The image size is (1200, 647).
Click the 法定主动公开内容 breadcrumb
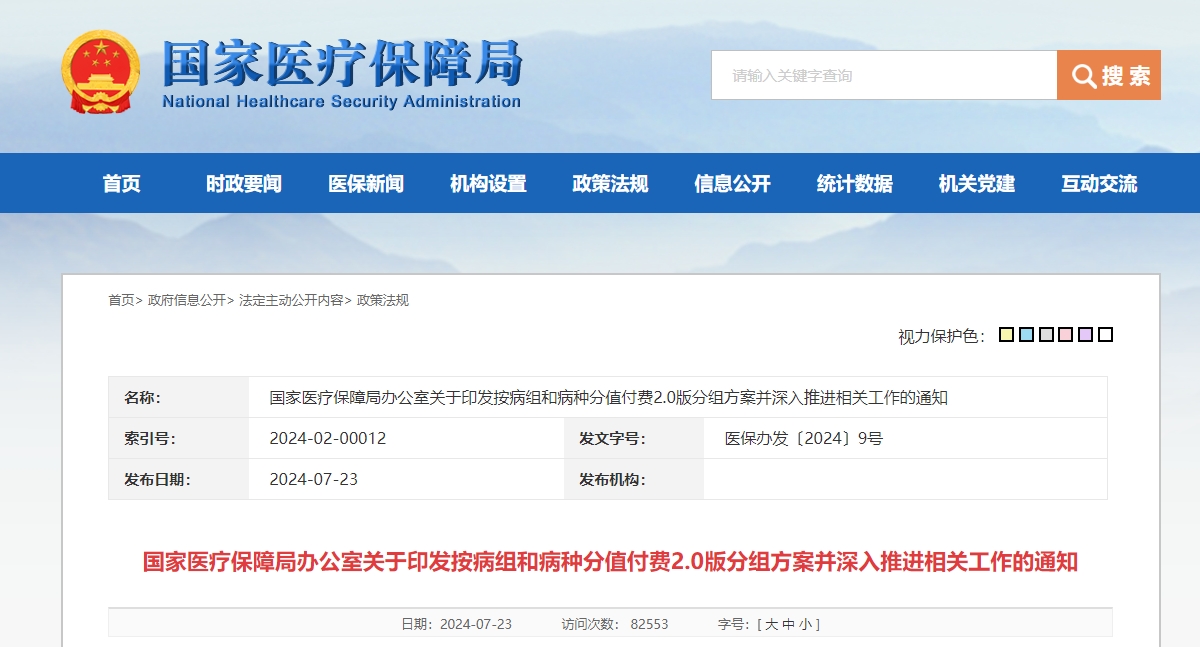click(288, 298)
